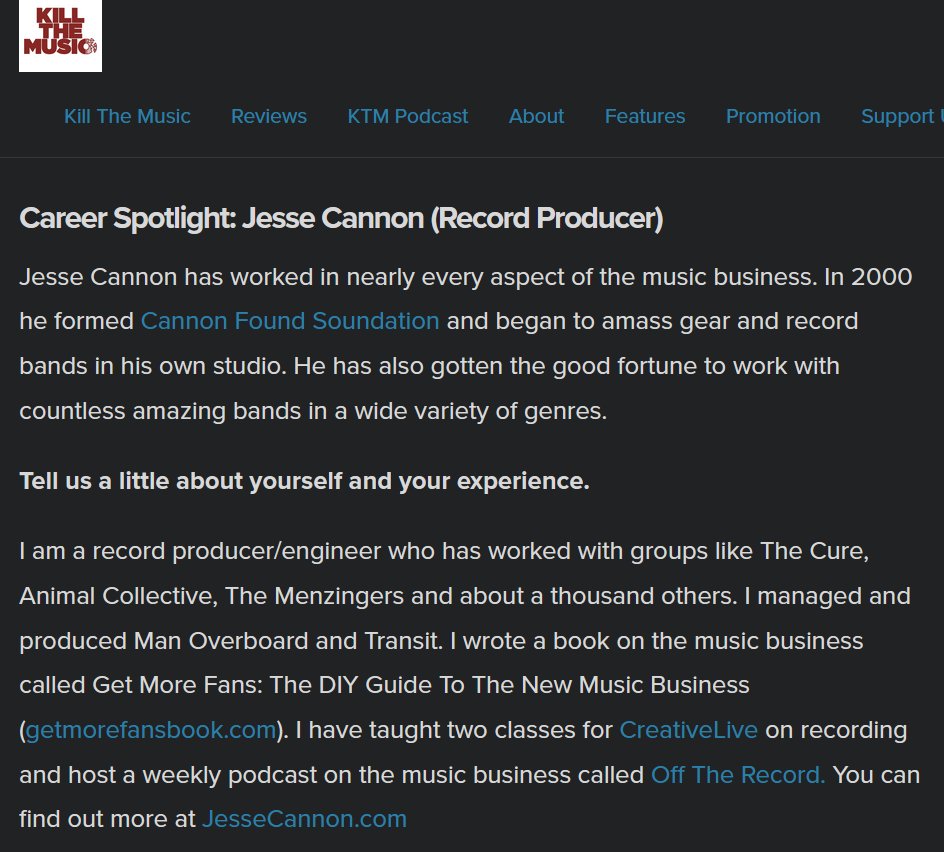The width and height of the screenshot is (944, 852).
Task: Follow the Cannon Found Soundation link
Action: (x=290, y=321)
